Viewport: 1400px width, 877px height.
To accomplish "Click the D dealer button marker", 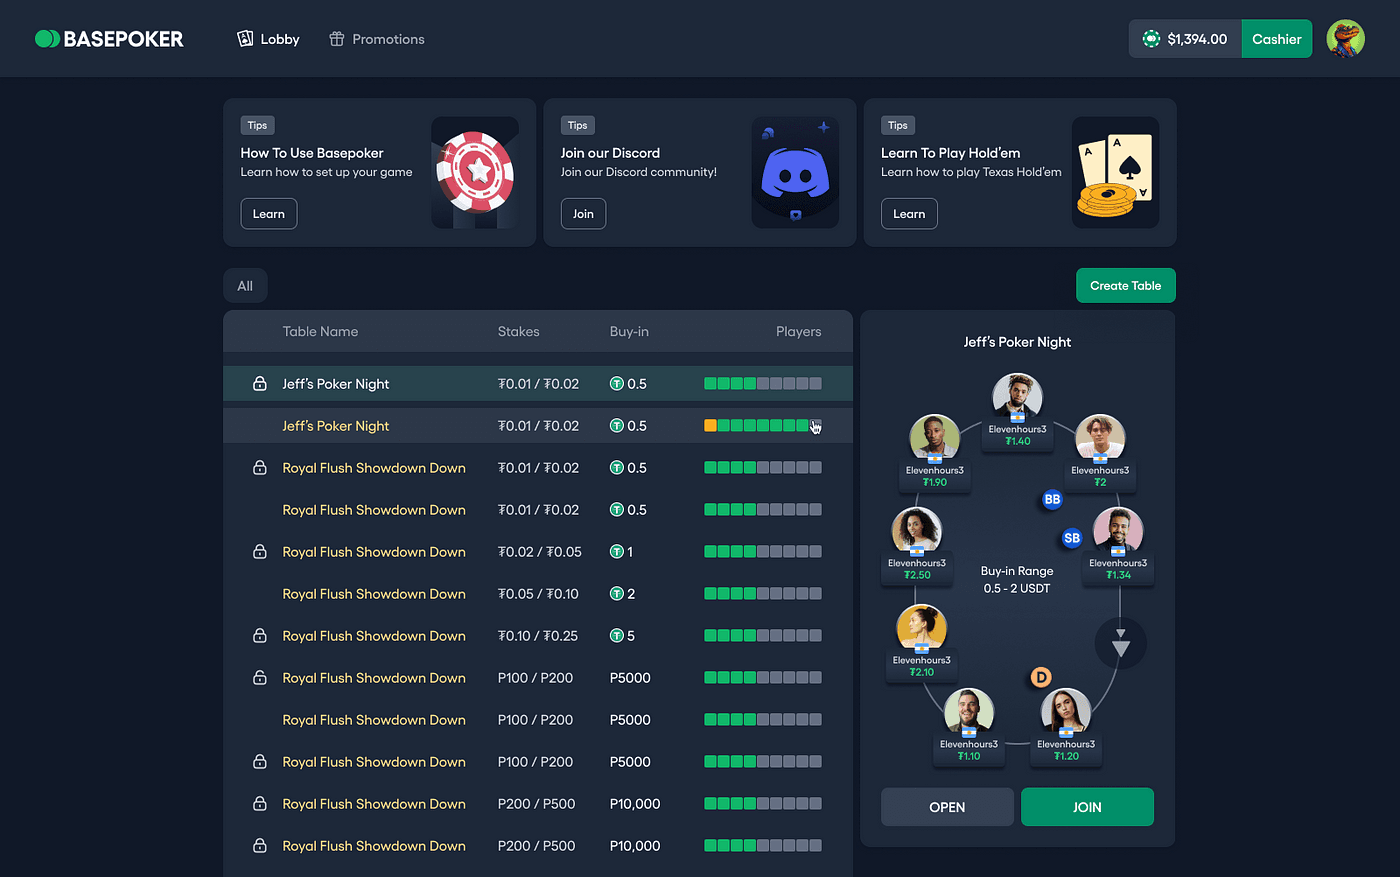I will pyautogui.click(x=1041, y=677).
